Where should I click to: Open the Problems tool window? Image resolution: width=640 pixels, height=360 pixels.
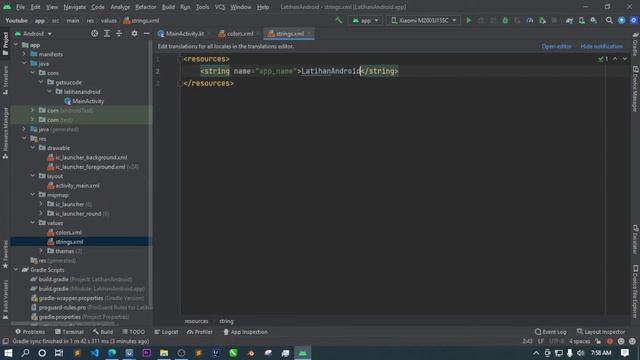(30, 332)
